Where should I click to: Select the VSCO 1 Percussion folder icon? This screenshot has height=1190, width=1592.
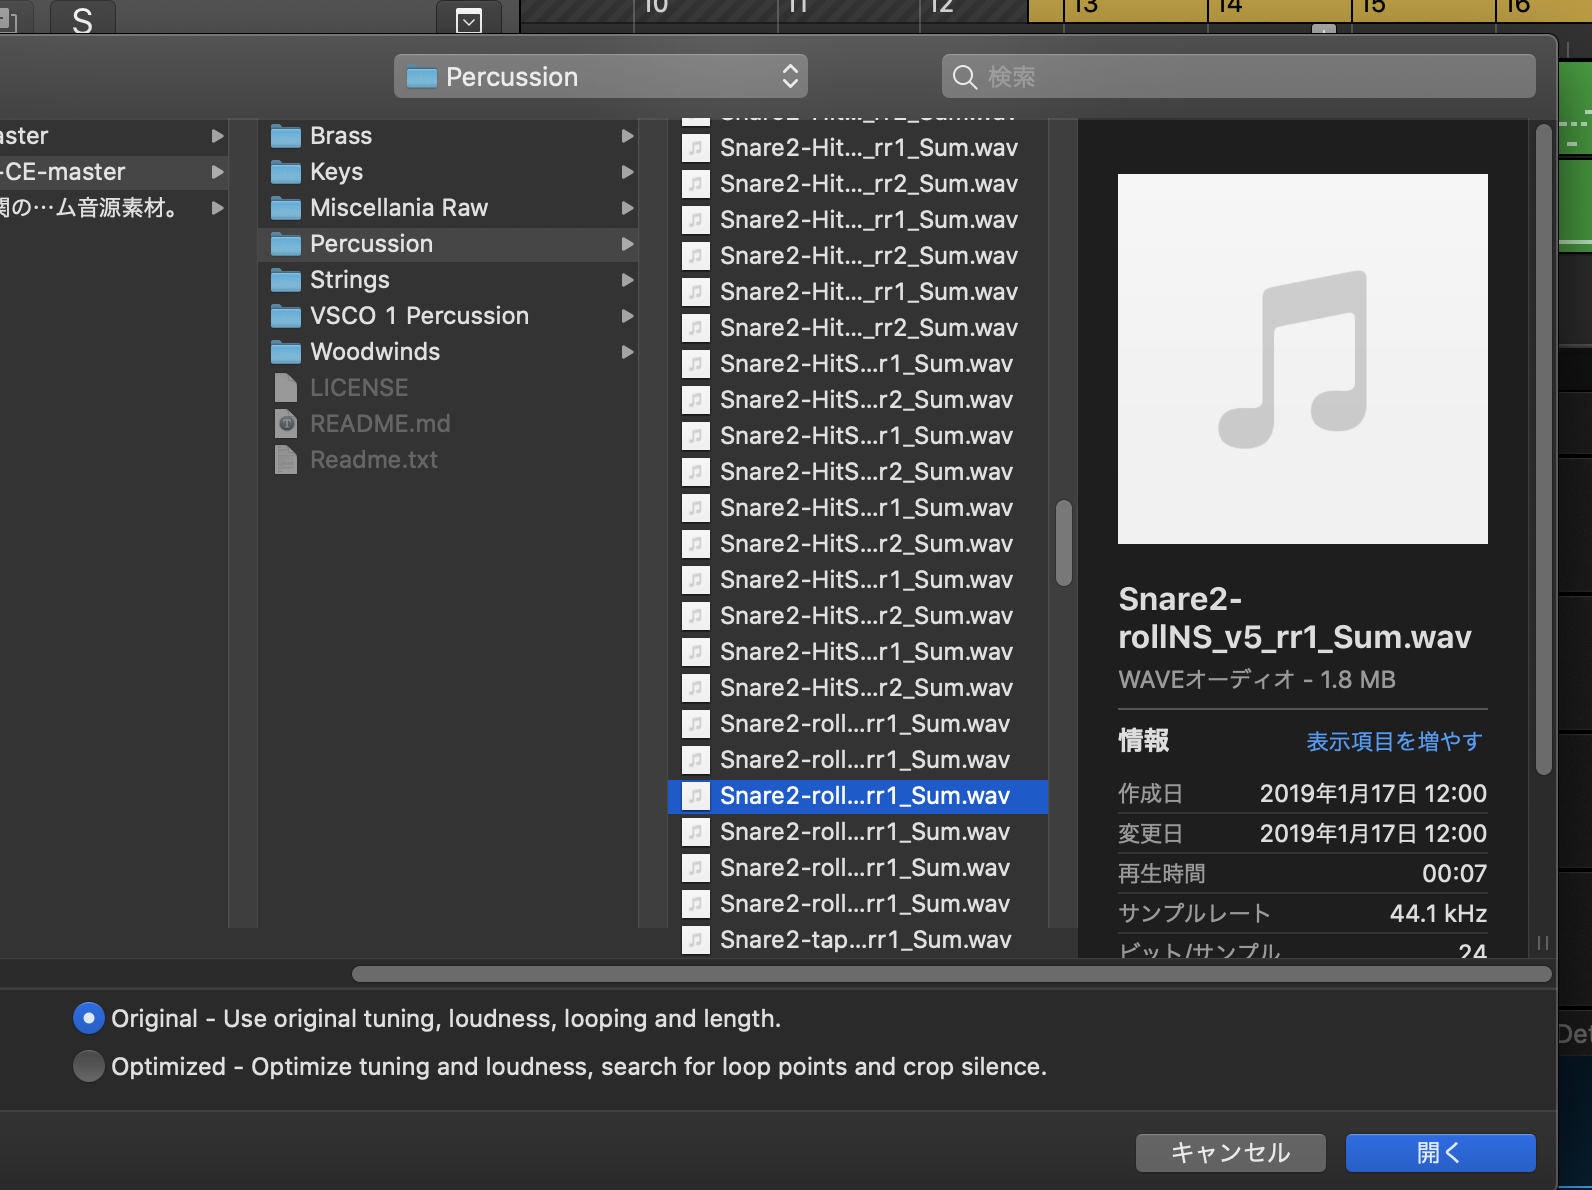[286, 316]
